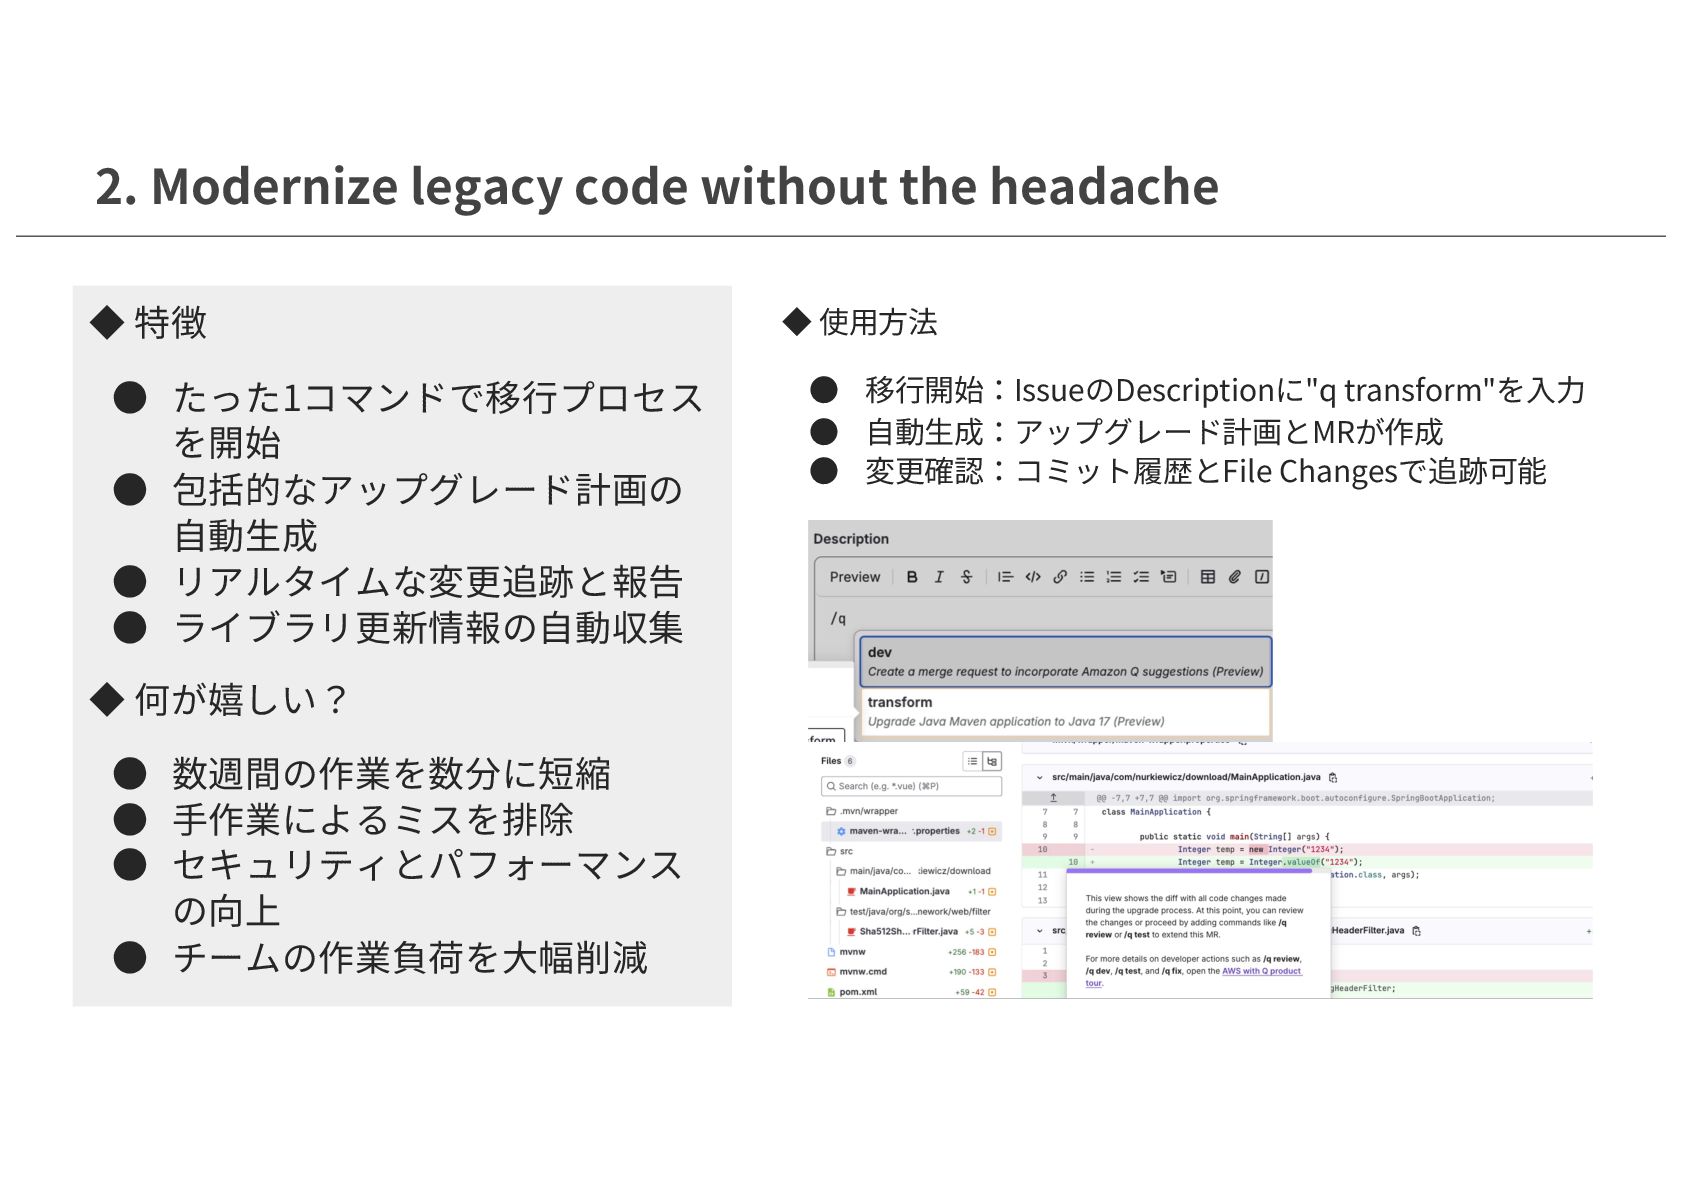This screenshot has height=1190, width=1683.
Task: Attach a file with the paperclip icon
Action: (1235, 577)
